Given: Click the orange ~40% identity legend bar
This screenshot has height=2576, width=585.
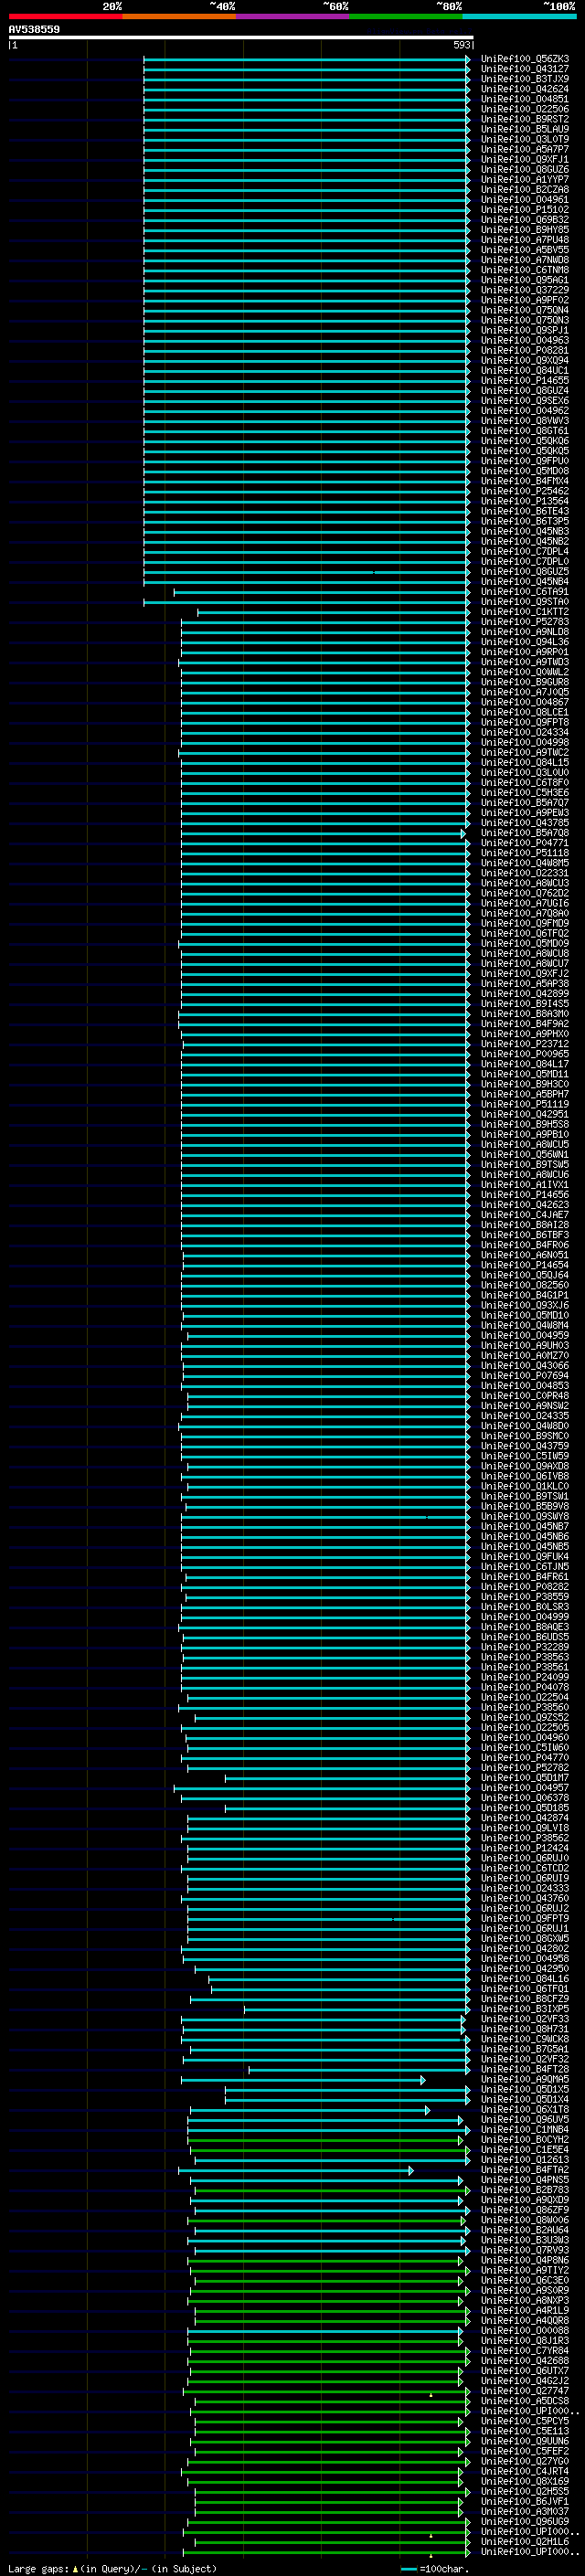Looking at the screenshot, I should [x=179, y=16].
